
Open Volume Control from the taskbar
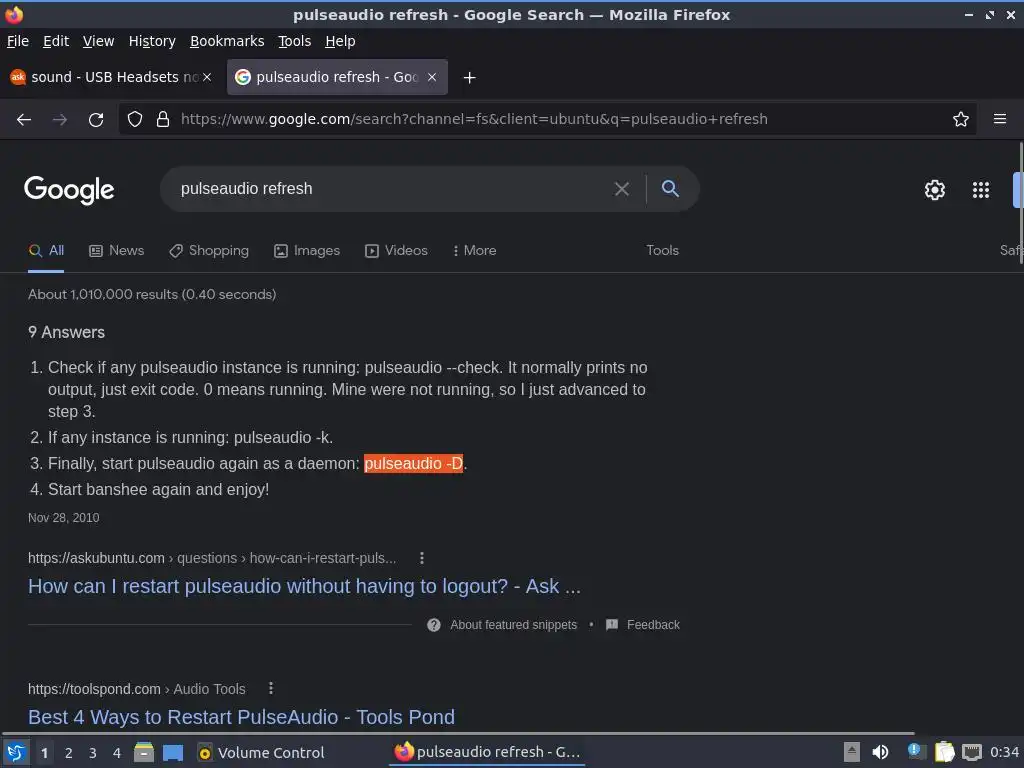click(261, 752)
